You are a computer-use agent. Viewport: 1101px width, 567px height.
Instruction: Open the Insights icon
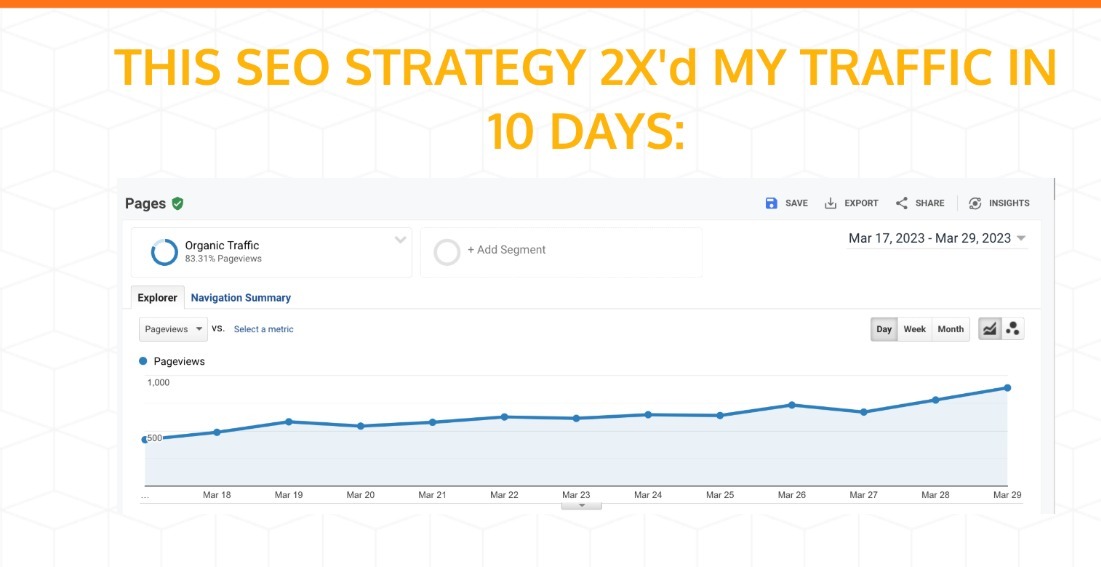975,203
